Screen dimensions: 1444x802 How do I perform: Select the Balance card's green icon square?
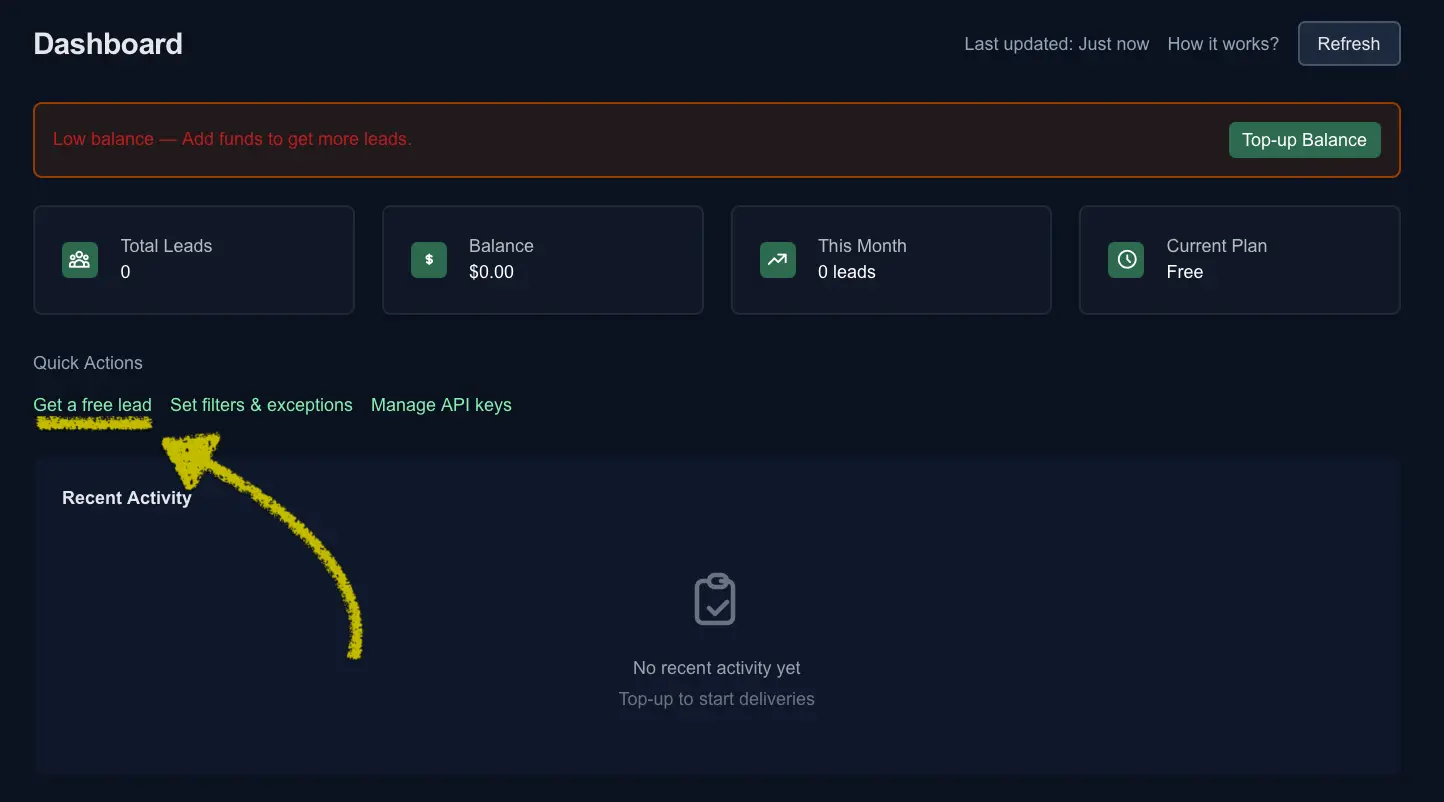pyautogui.click(x=428, y=260)
